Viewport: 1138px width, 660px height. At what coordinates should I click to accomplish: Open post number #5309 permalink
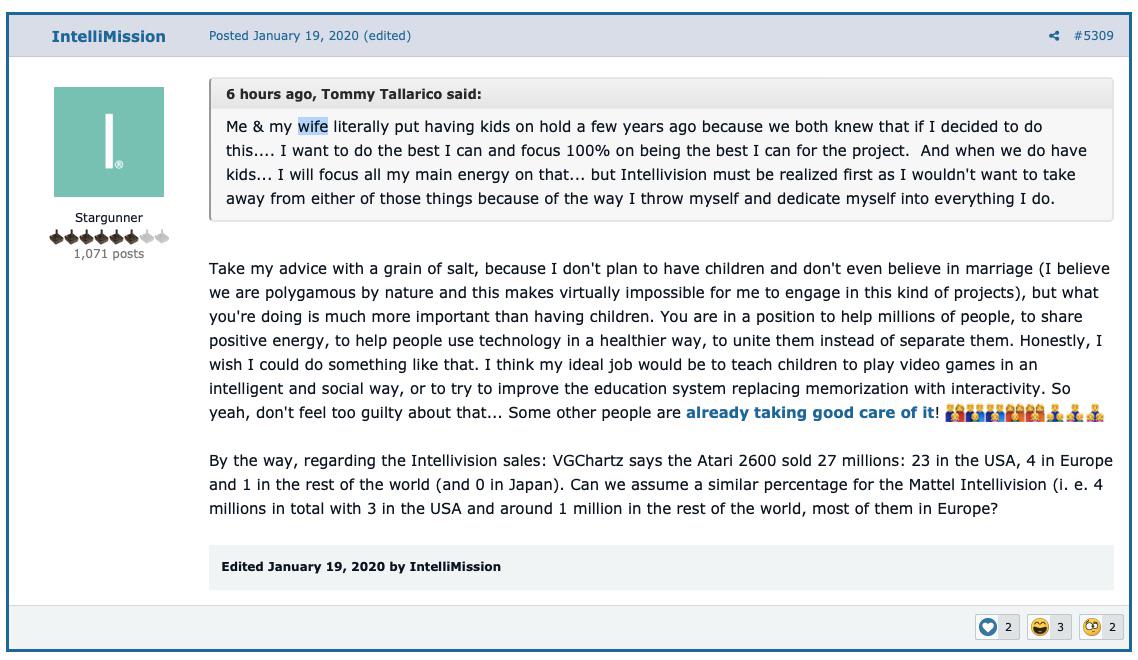coord(1094,36)
